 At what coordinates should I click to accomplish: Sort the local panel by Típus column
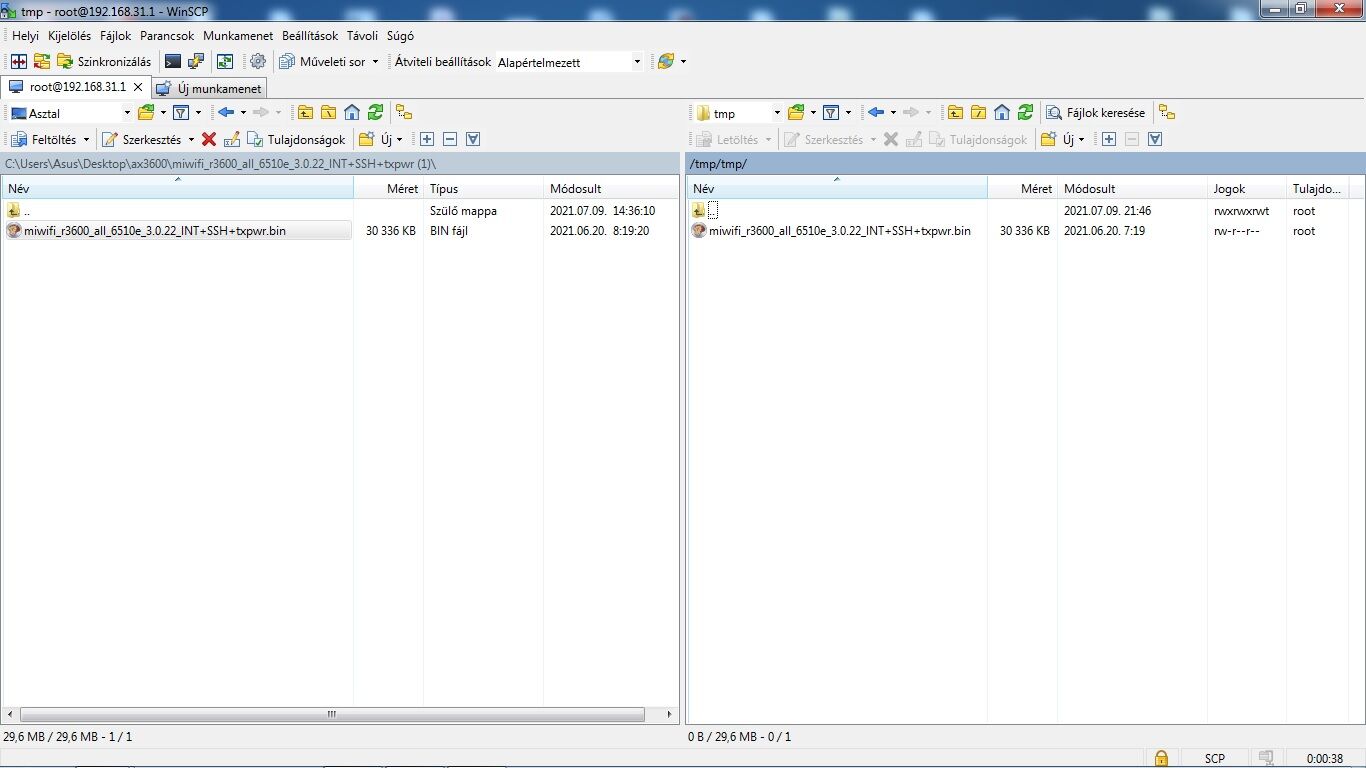(x=484, y=188)
